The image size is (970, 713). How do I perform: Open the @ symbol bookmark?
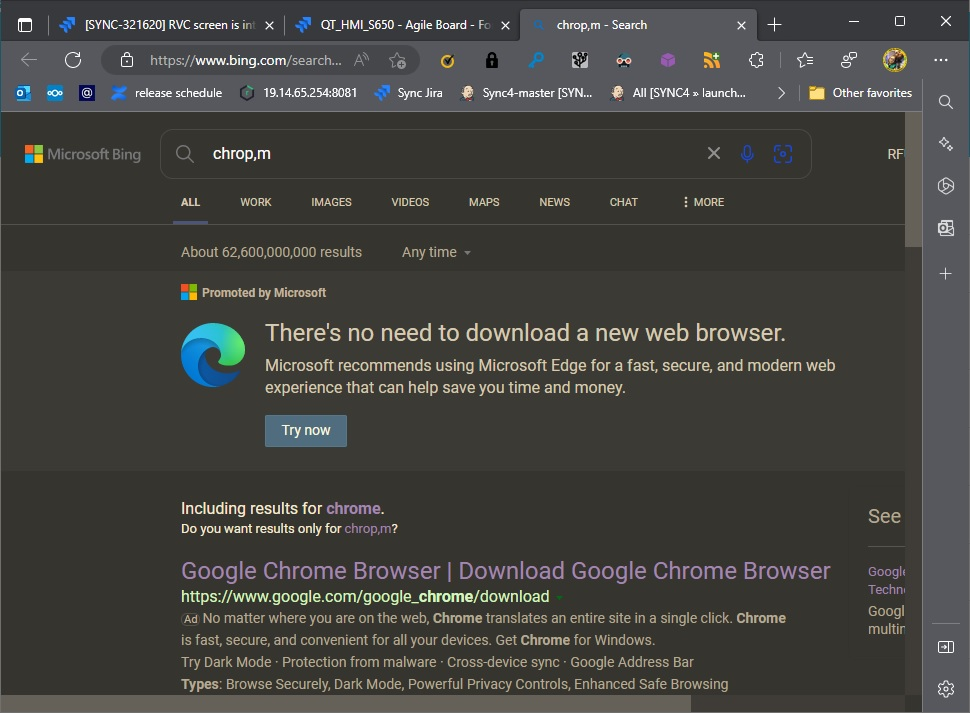(x=87, y=93)
